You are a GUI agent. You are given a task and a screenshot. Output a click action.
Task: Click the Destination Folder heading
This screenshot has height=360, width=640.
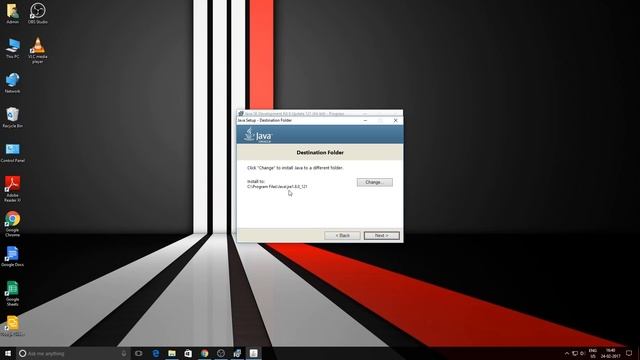(x=320, y=153)
